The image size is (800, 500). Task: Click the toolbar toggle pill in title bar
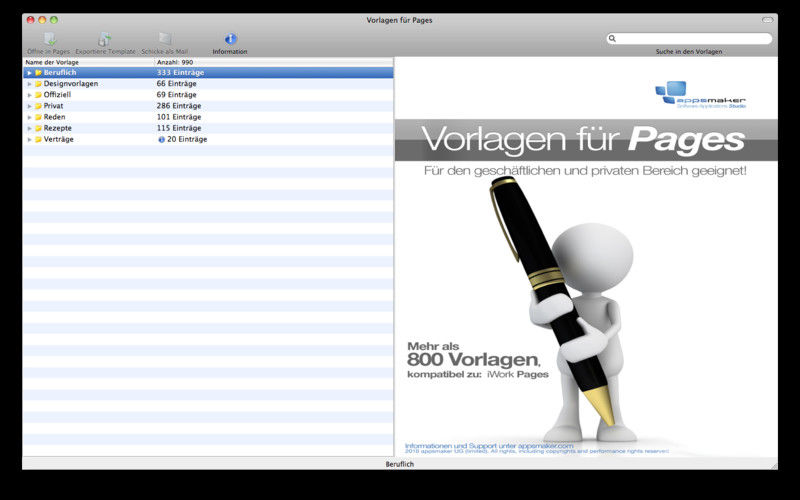point(767,19)
